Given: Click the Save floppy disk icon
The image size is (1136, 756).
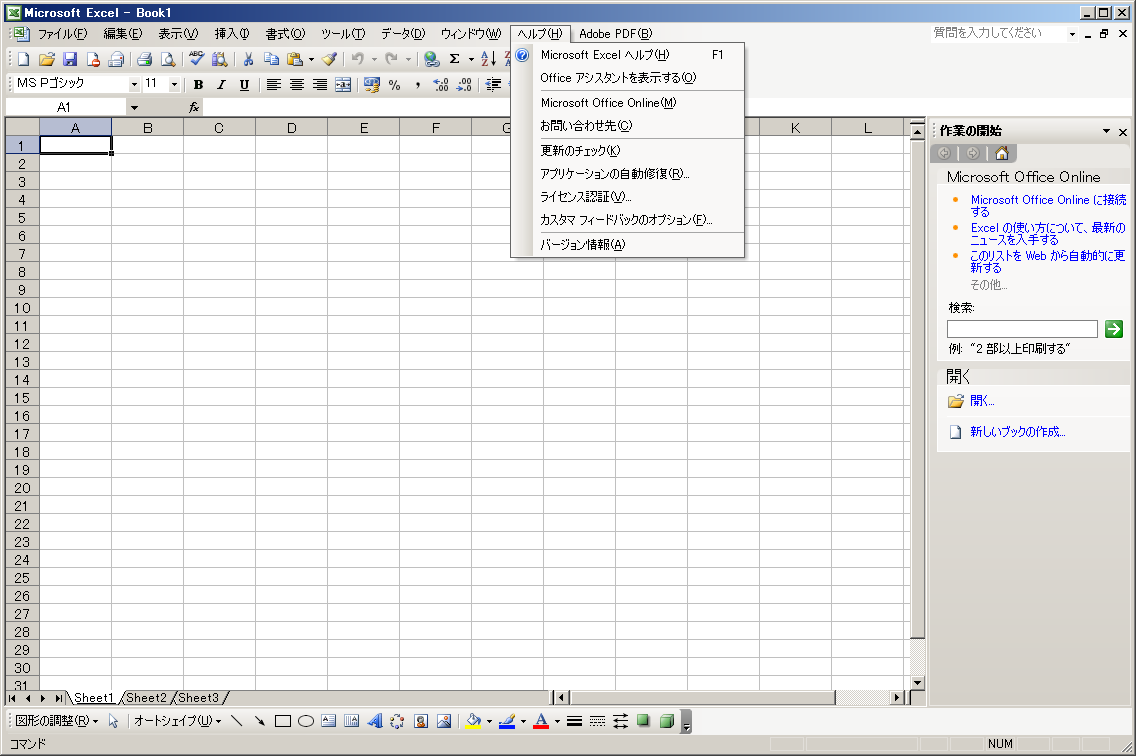Looking at the screenshot, I should pyautogui.click(x=70, y=59).
